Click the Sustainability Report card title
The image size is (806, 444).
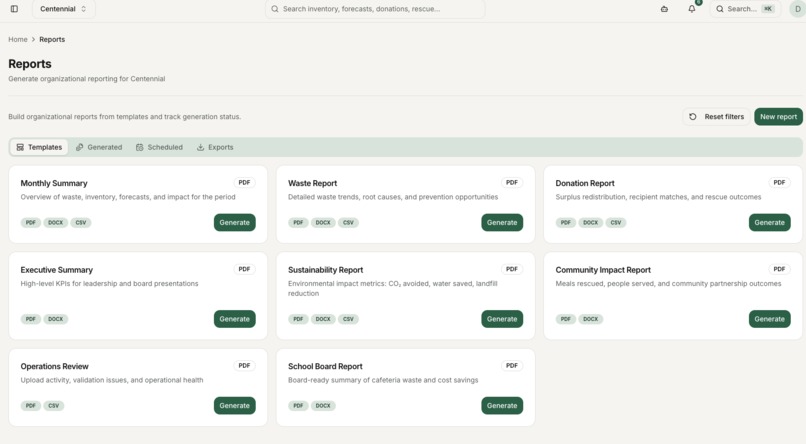tap(325, 270)
